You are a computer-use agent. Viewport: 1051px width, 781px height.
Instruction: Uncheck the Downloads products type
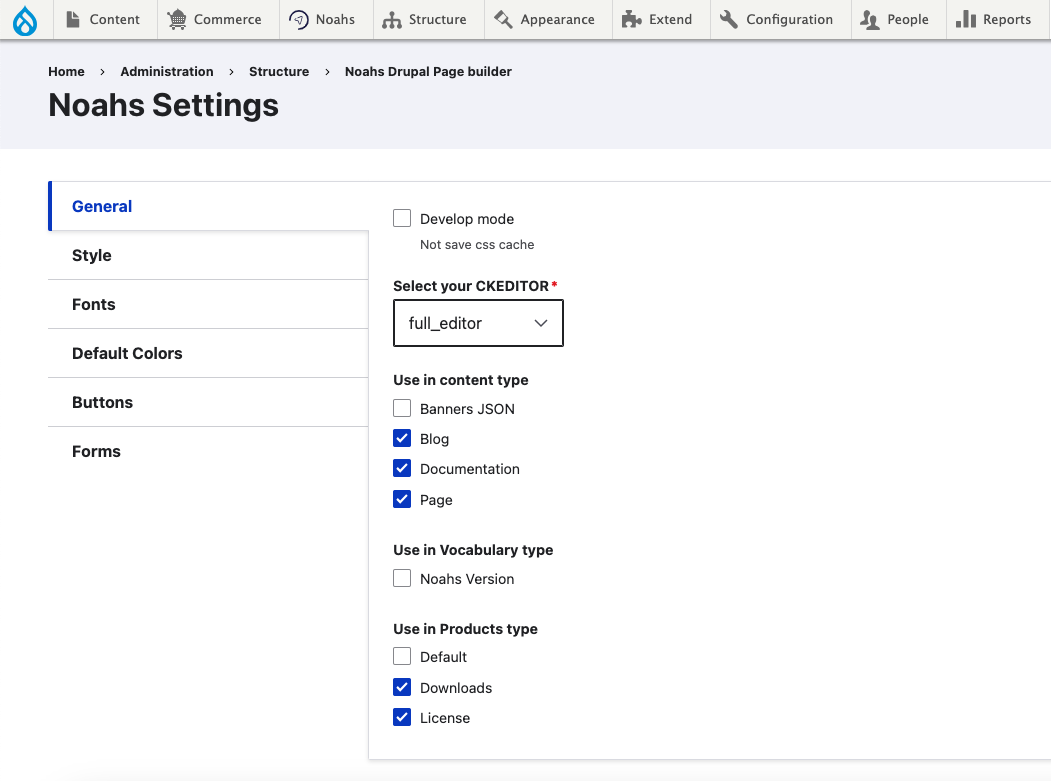click(402, 686)
